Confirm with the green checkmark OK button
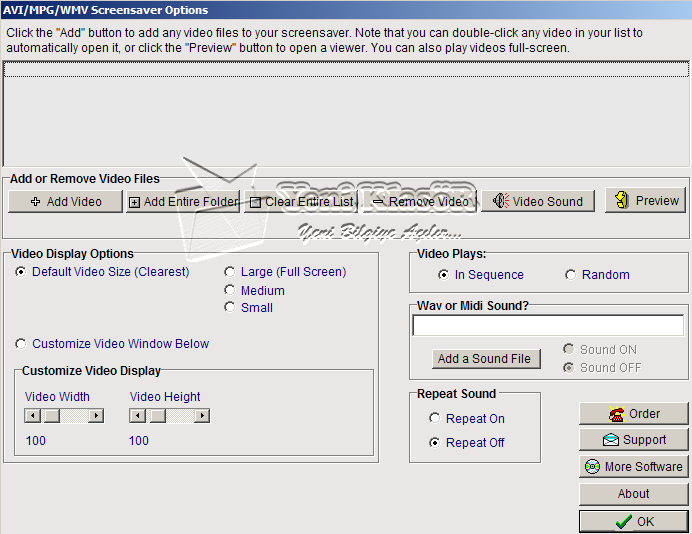Image resolution: width=692 pixels, height=534 pixels. tap(633, 521)
